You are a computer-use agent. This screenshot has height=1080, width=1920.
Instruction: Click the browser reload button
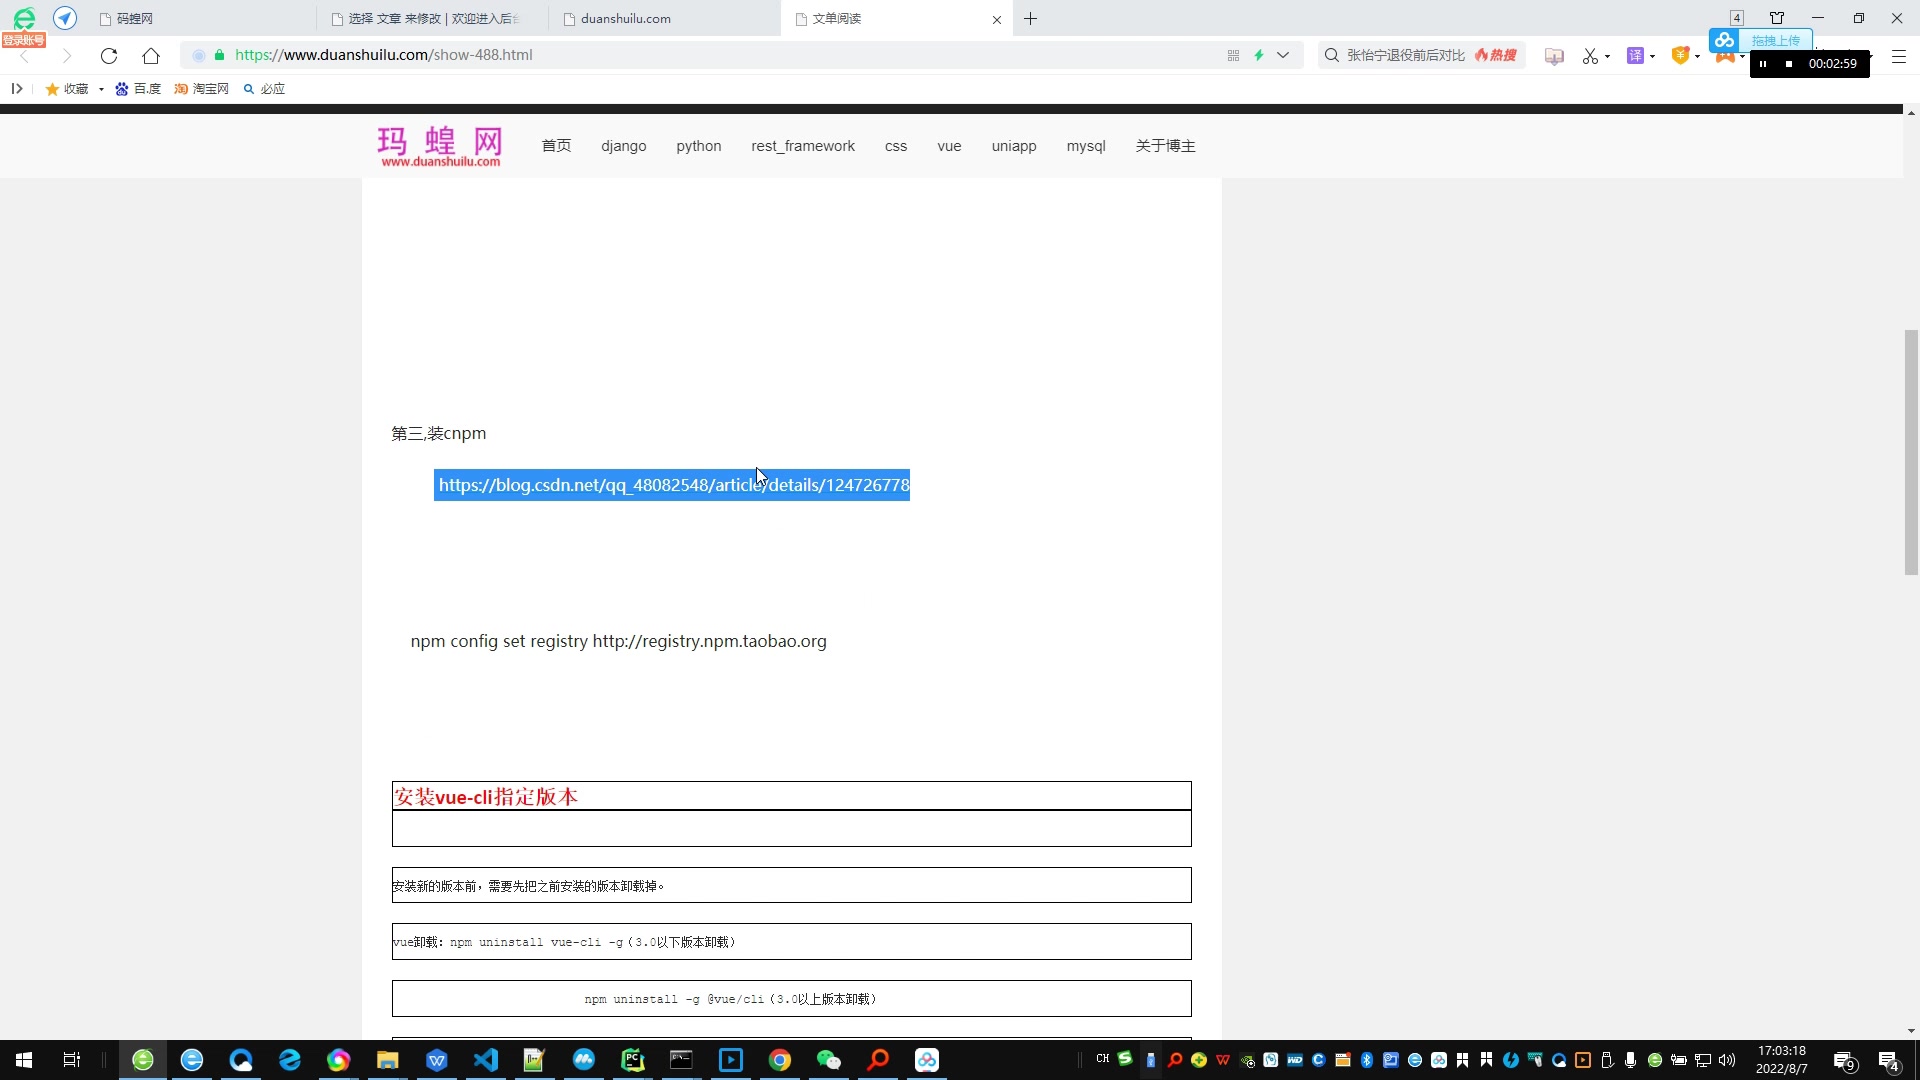[109, 56]
